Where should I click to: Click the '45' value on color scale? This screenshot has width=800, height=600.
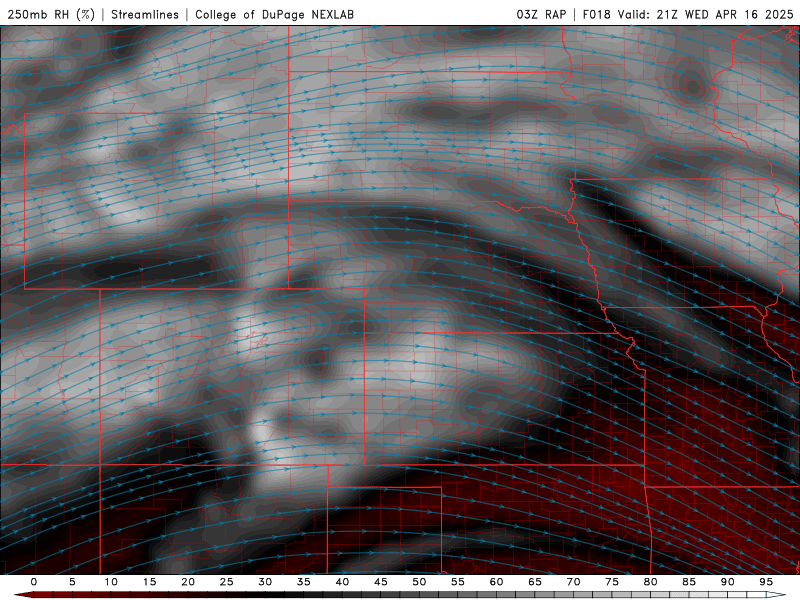[381, 582]
